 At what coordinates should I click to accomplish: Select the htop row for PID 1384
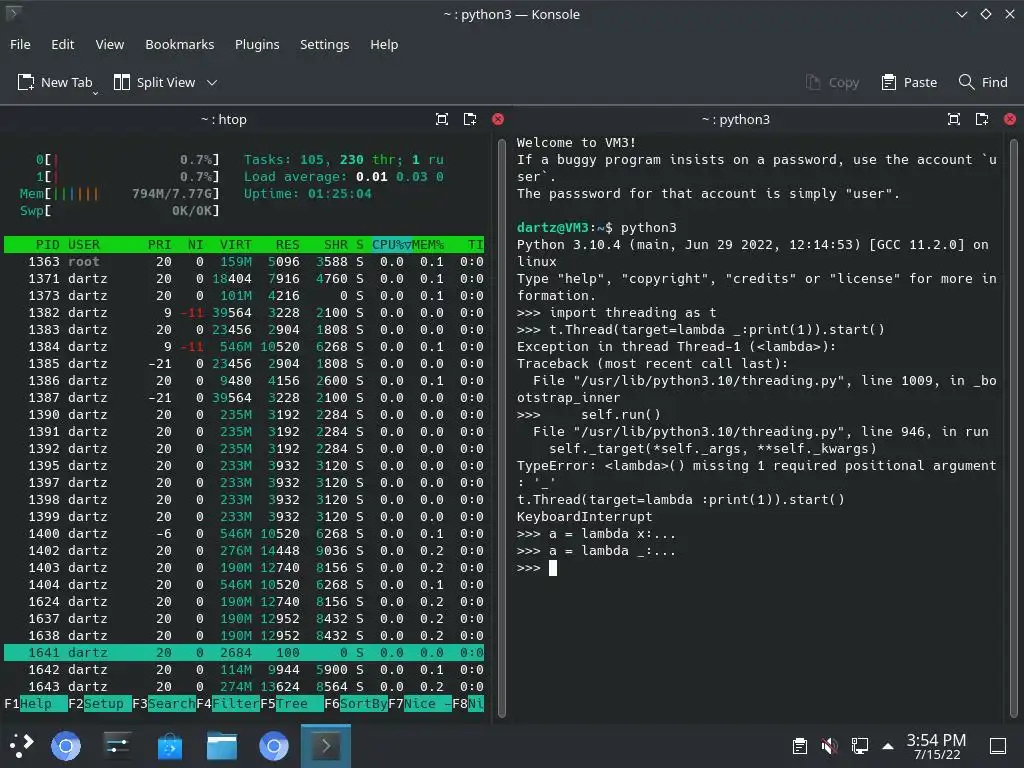pyautogui.click(x=244, y=346)
